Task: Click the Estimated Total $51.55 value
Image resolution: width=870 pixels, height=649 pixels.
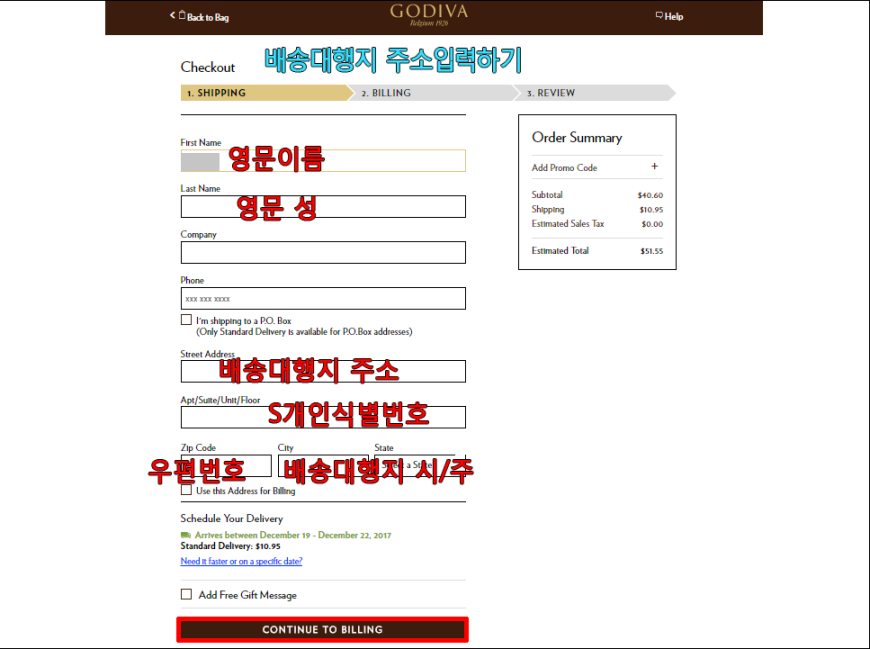Action: point(651,251)
